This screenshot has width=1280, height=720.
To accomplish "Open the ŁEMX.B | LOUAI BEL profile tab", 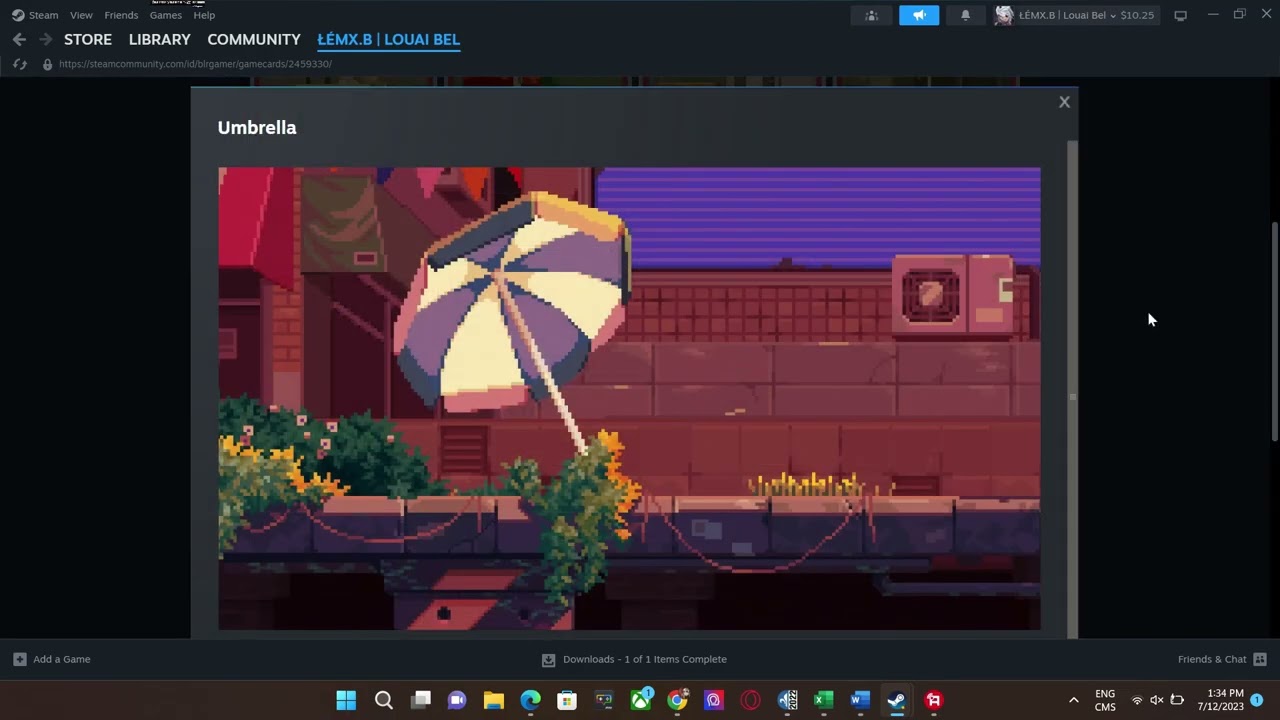I will point(389,39).
